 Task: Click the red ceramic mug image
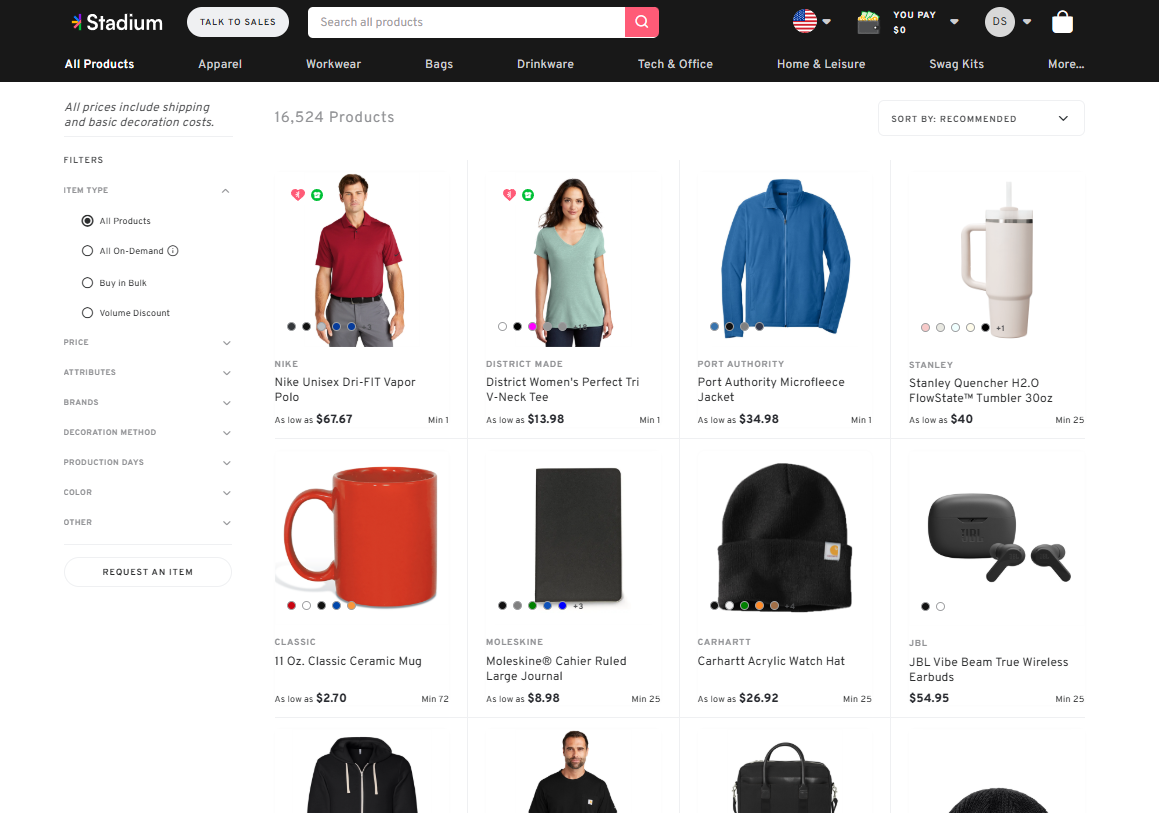click(361, 536)
